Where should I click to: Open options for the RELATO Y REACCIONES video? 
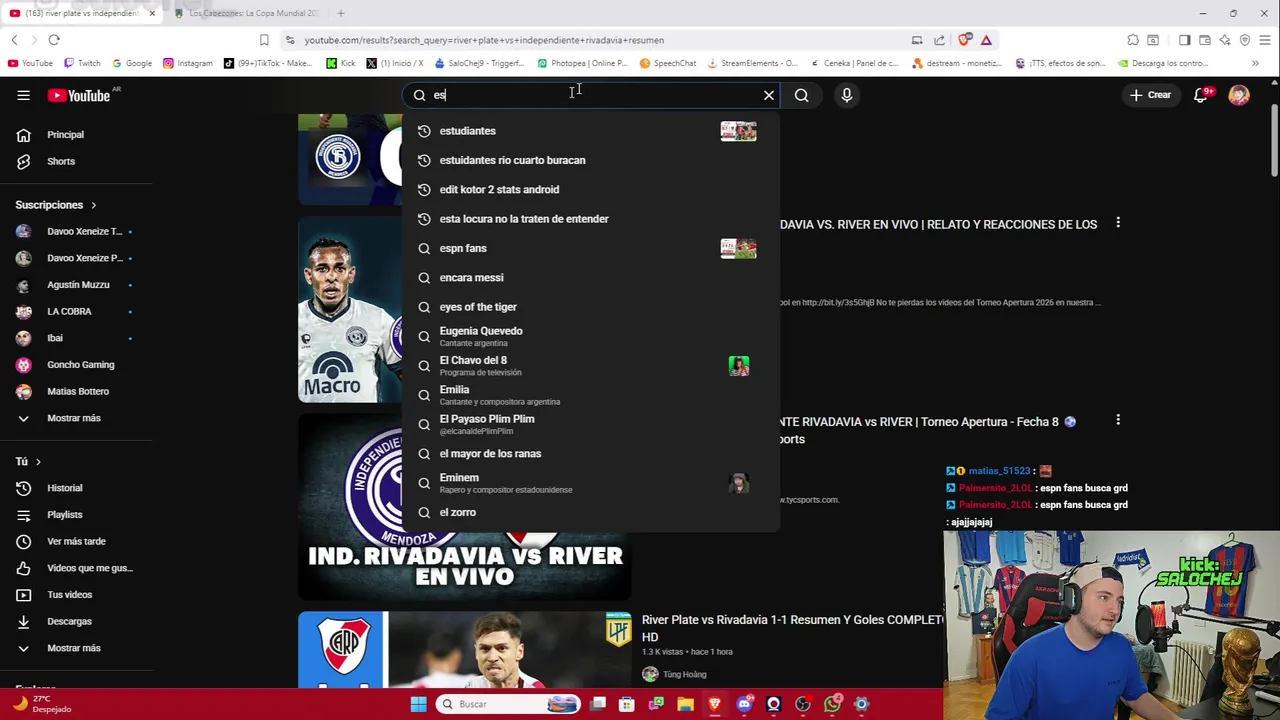coord(1118,222)
